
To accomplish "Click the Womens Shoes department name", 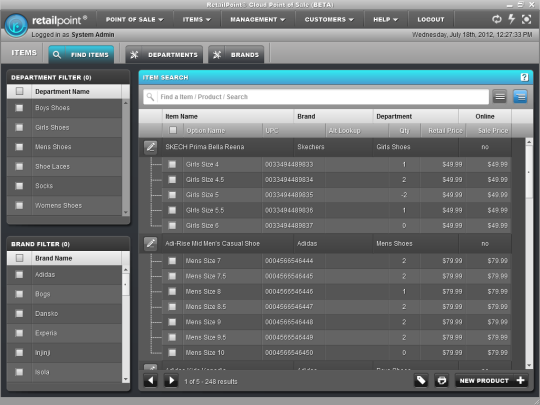I will click(x=59, y=206).
